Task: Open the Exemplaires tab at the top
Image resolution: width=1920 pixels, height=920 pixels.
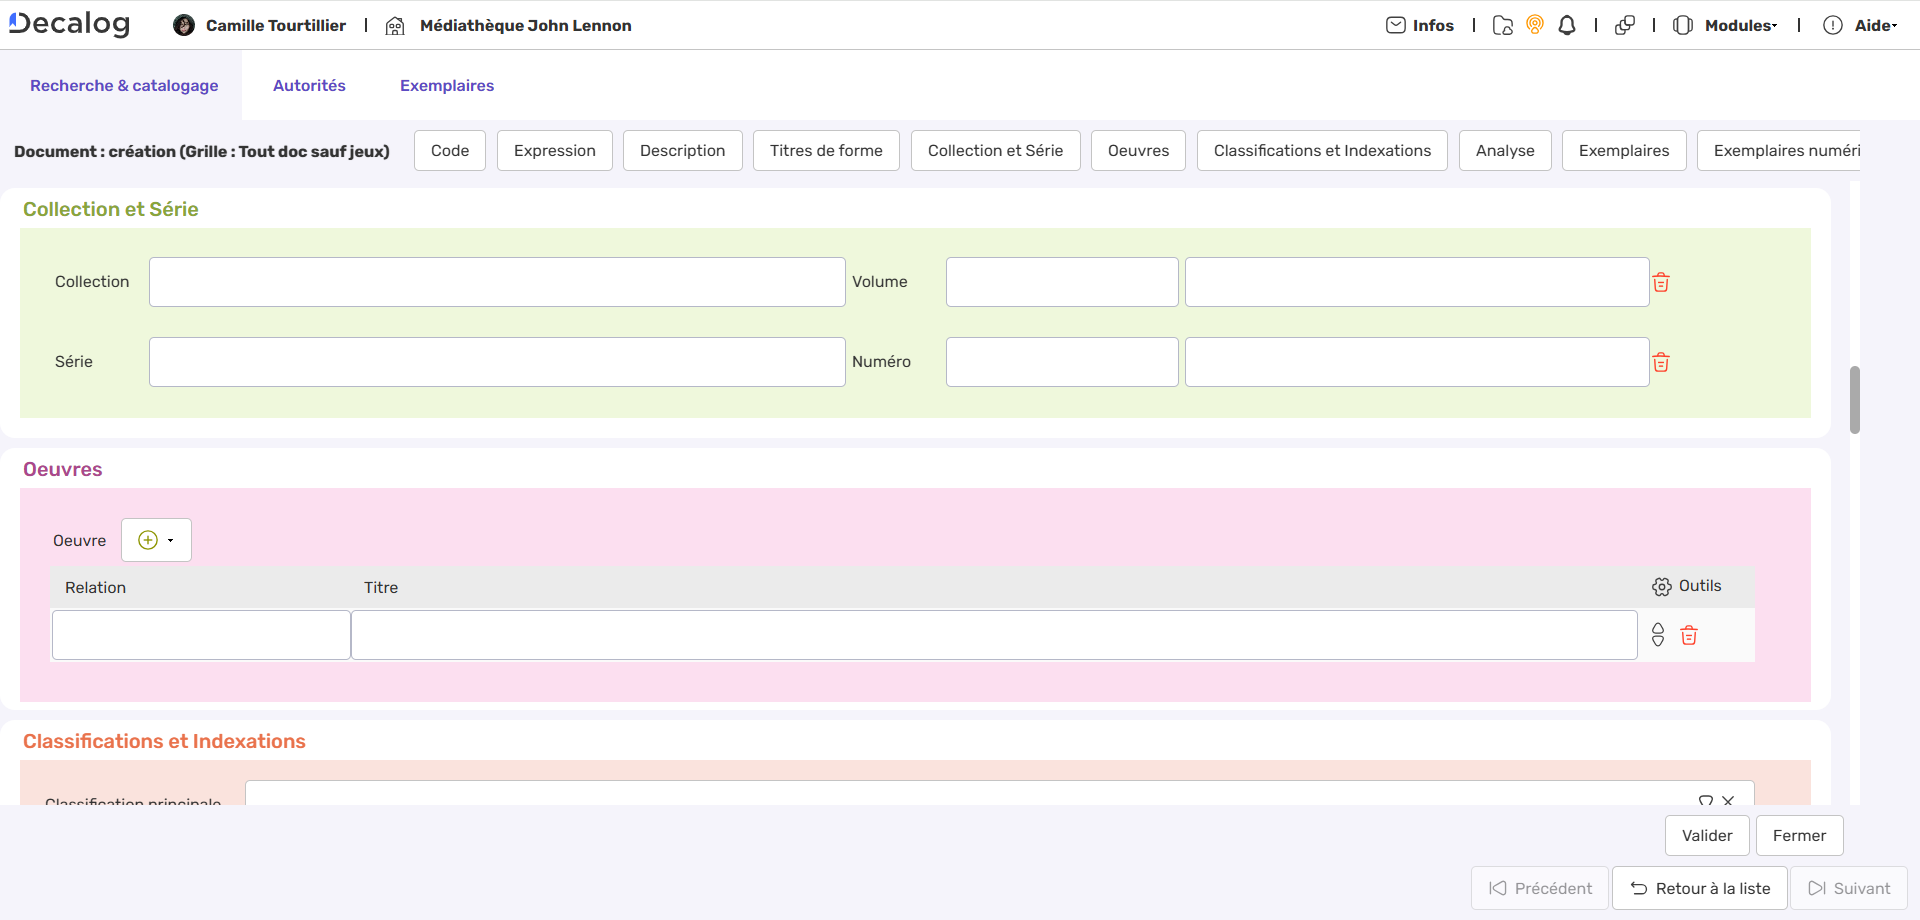Action: tap(446, 85)
